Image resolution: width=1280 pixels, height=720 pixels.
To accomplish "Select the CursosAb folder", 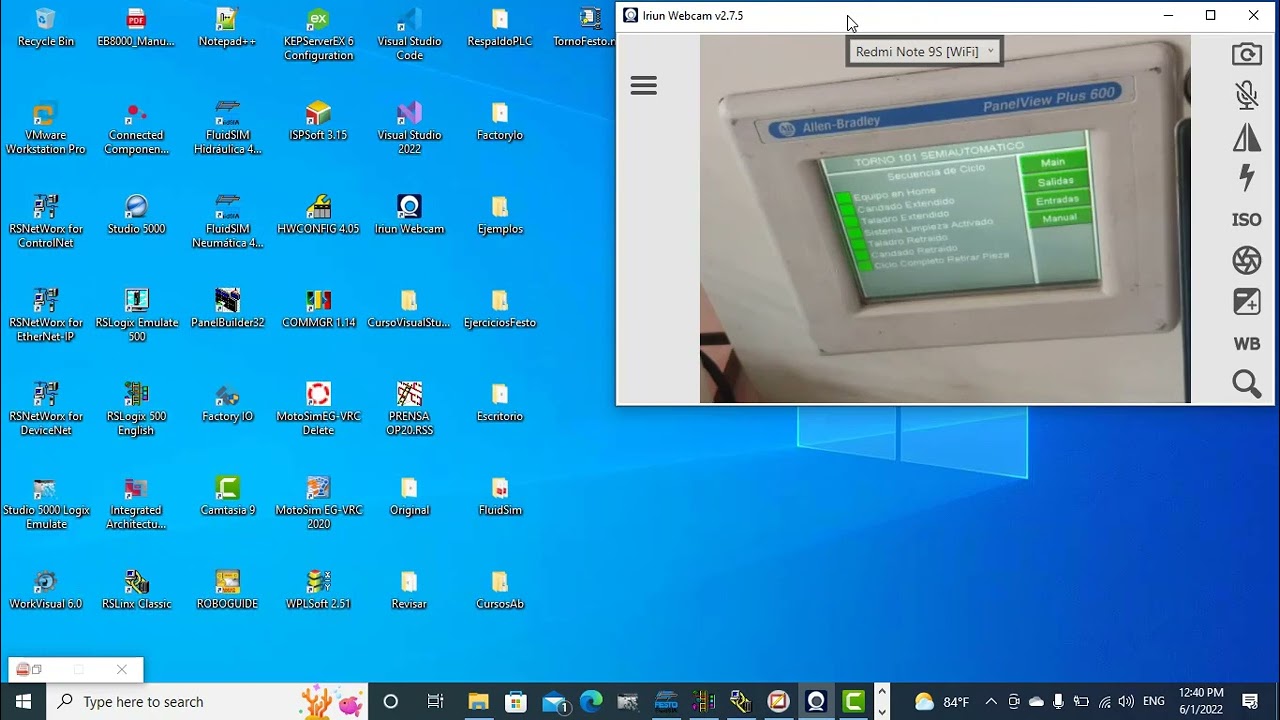I will click(x=500, y=590).
